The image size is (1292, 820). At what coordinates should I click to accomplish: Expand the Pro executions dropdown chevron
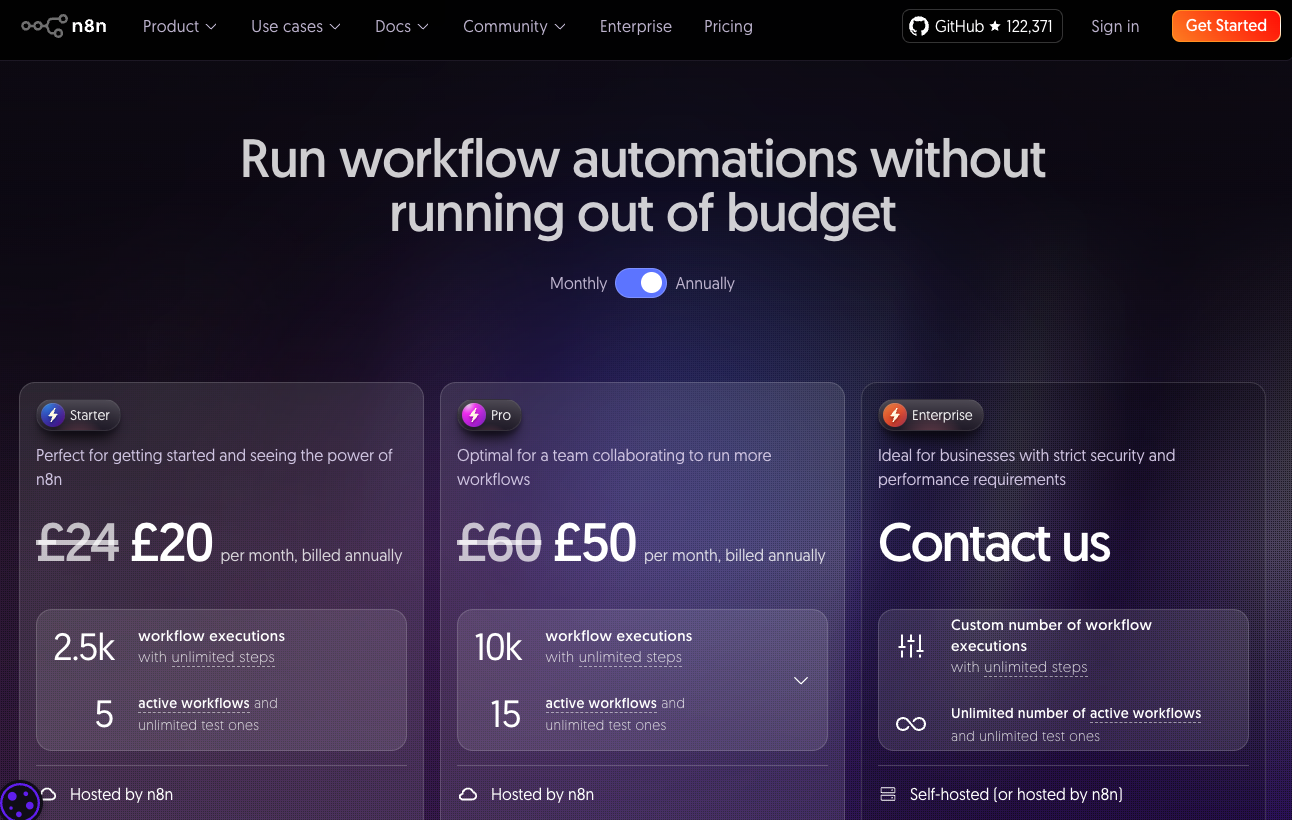click(800, 680)
